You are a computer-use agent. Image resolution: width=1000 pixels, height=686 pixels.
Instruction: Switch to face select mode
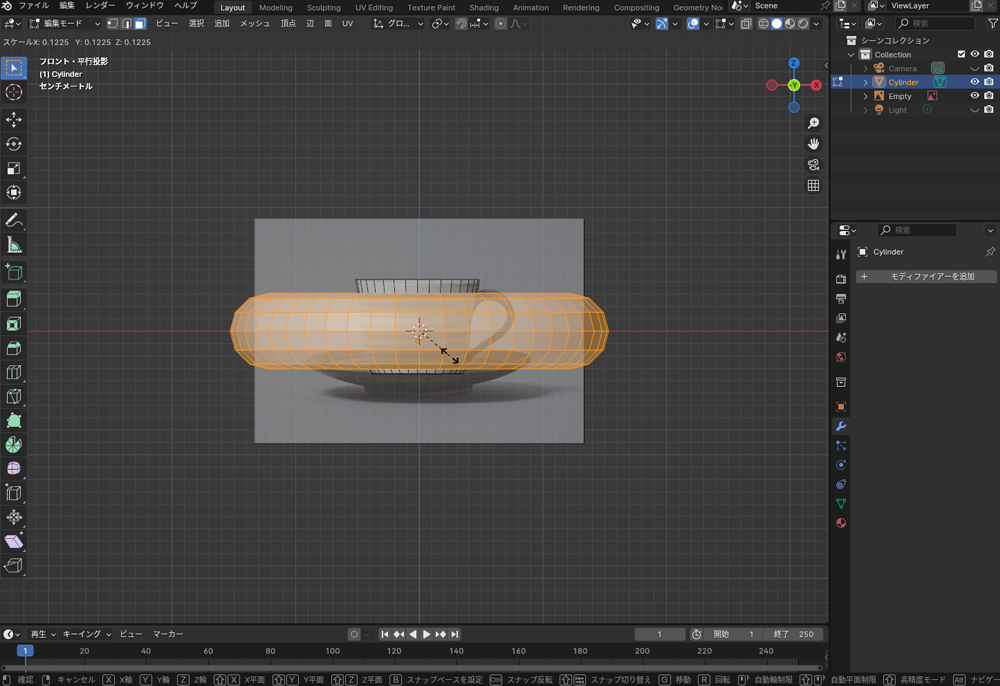click(x=140, y=23)
